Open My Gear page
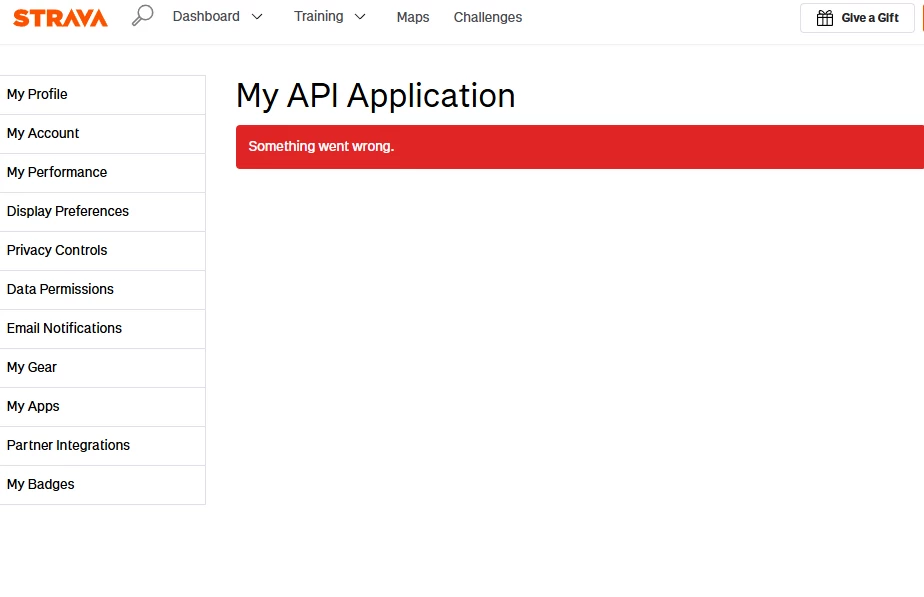Screen dimensions: 924x597 pos(103,367)
